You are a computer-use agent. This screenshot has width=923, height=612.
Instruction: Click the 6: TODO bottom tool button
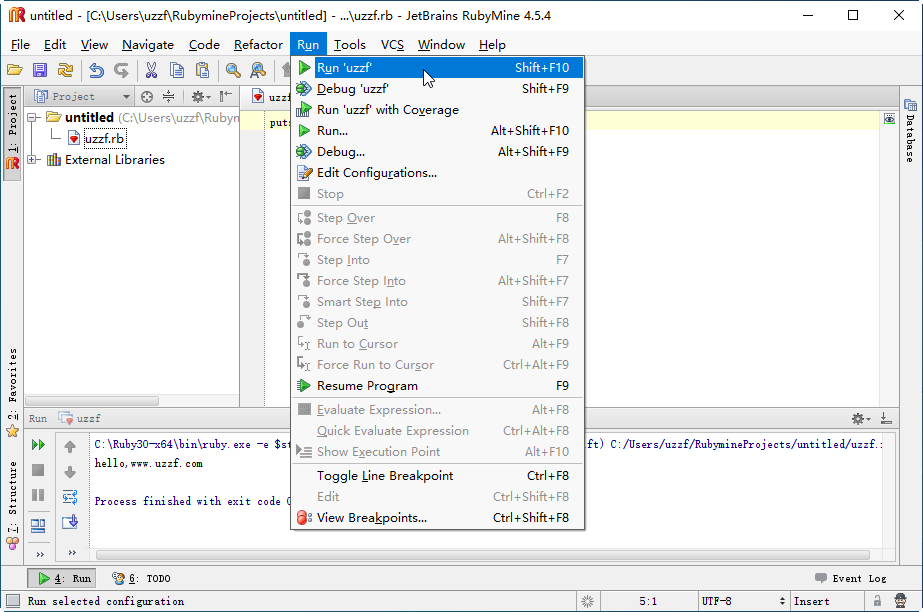tap(141, 578)
